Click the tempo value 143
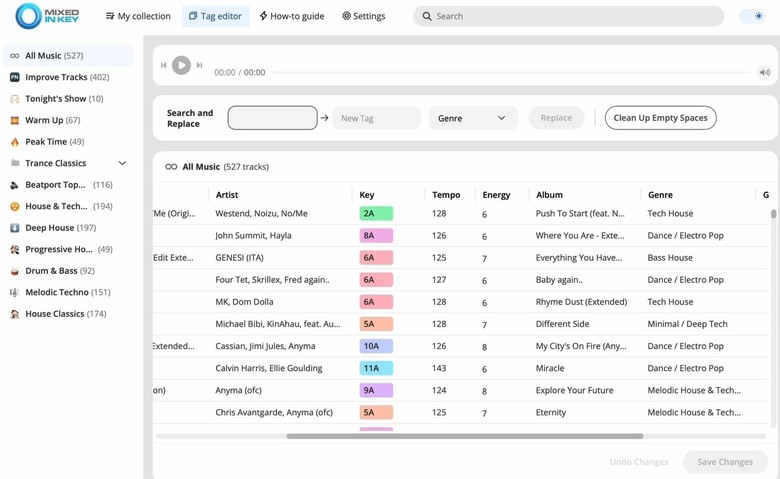 (x=439, y=368)
